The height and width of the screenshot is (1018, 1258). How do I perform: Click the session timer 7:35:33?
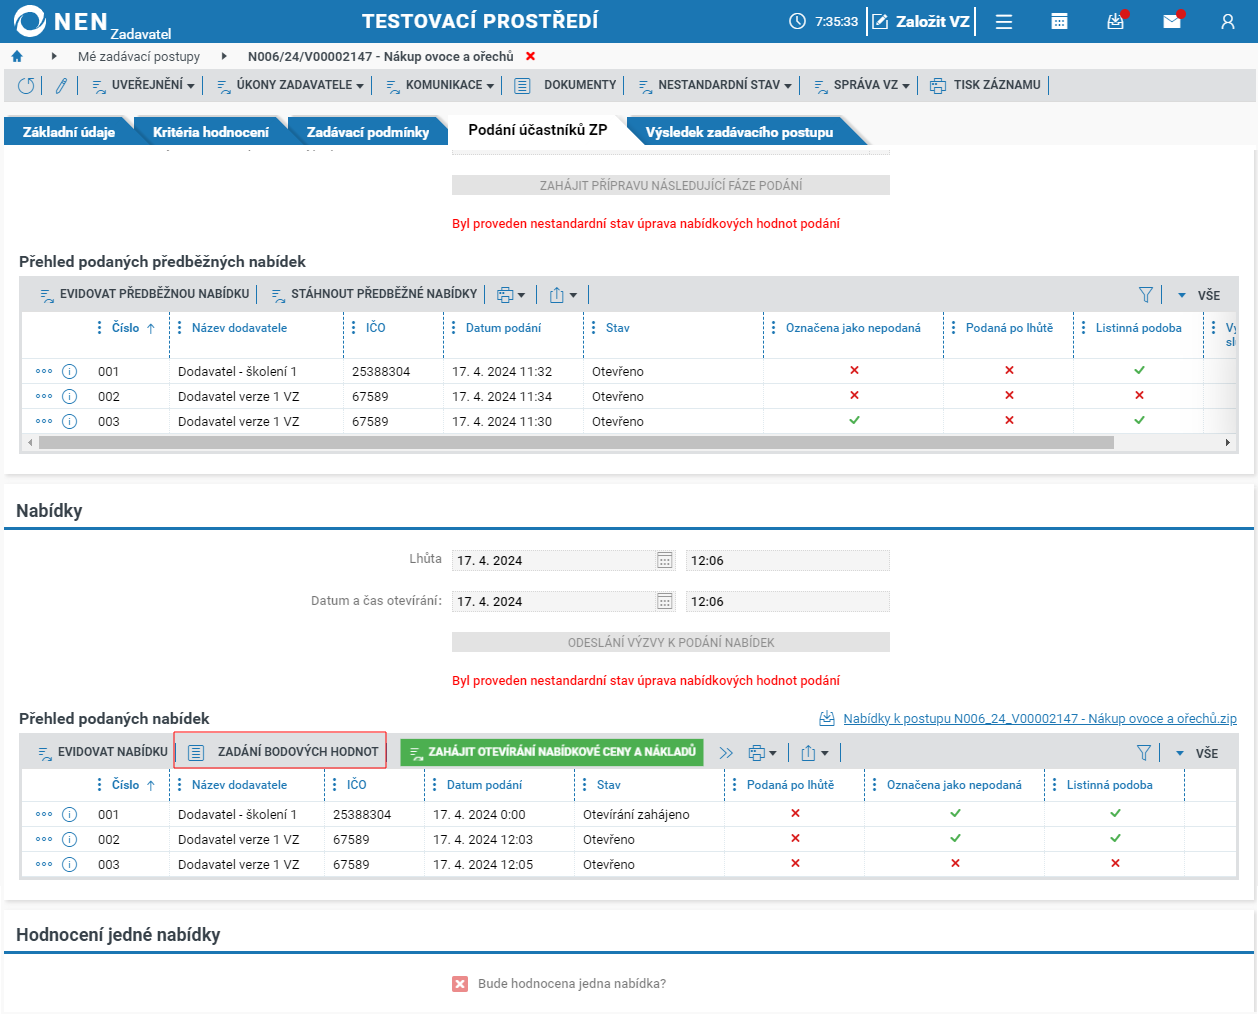pyautogui.click(x=825, y=21)
